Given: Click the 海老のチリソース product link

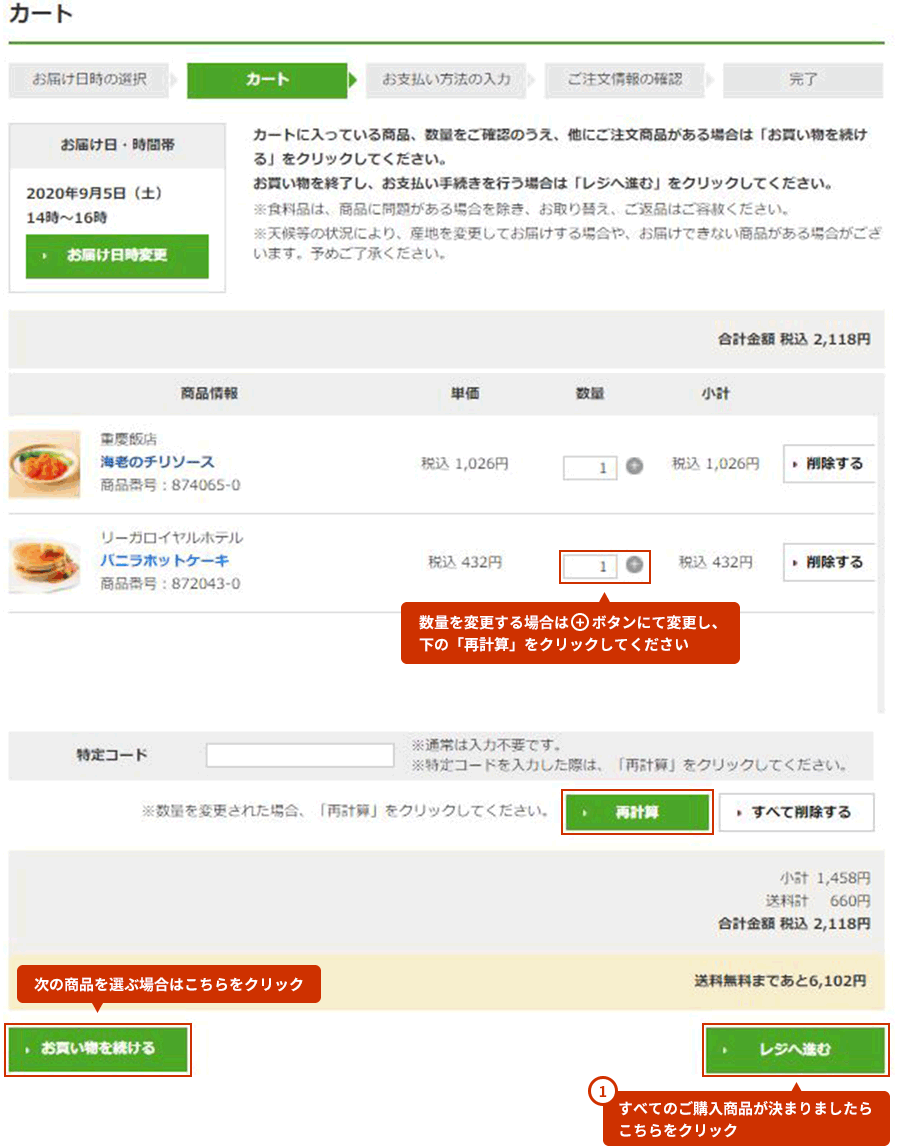Looking at the screenshot, I should coord(157,462).
